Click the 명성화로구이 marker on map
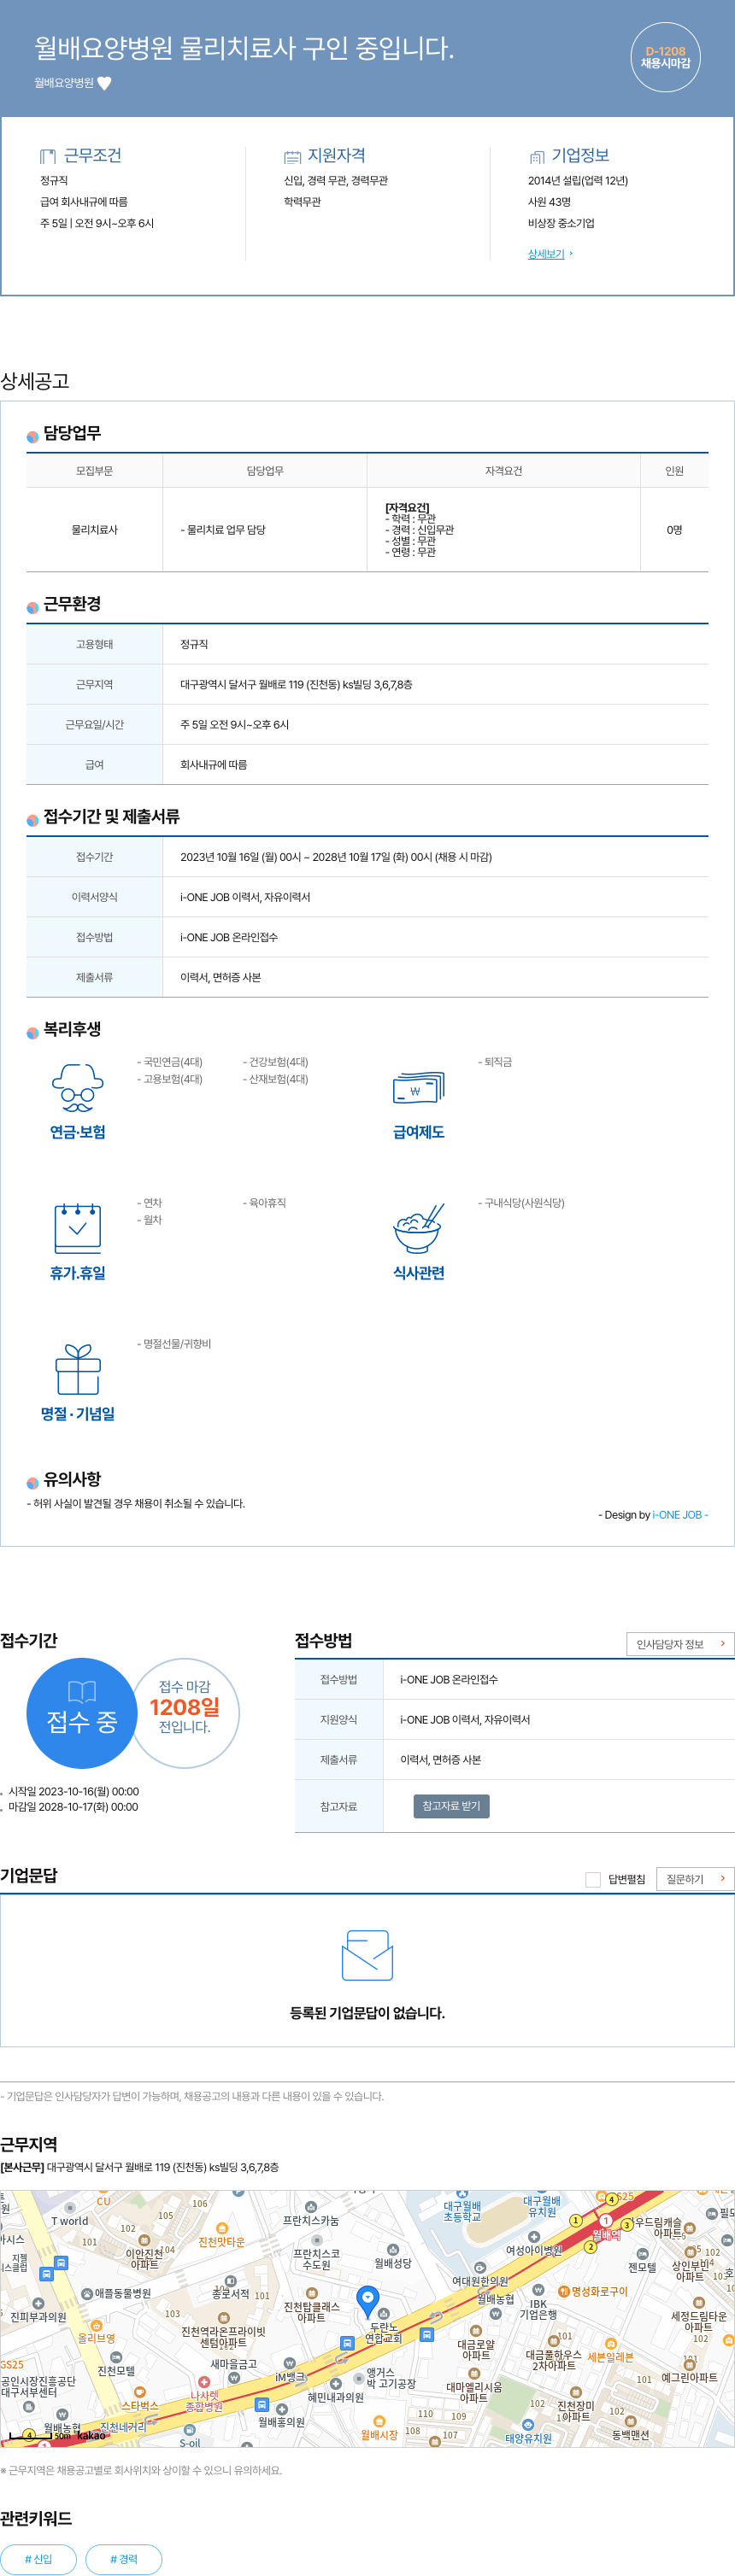The image size is (735, 2576). 593,2291
